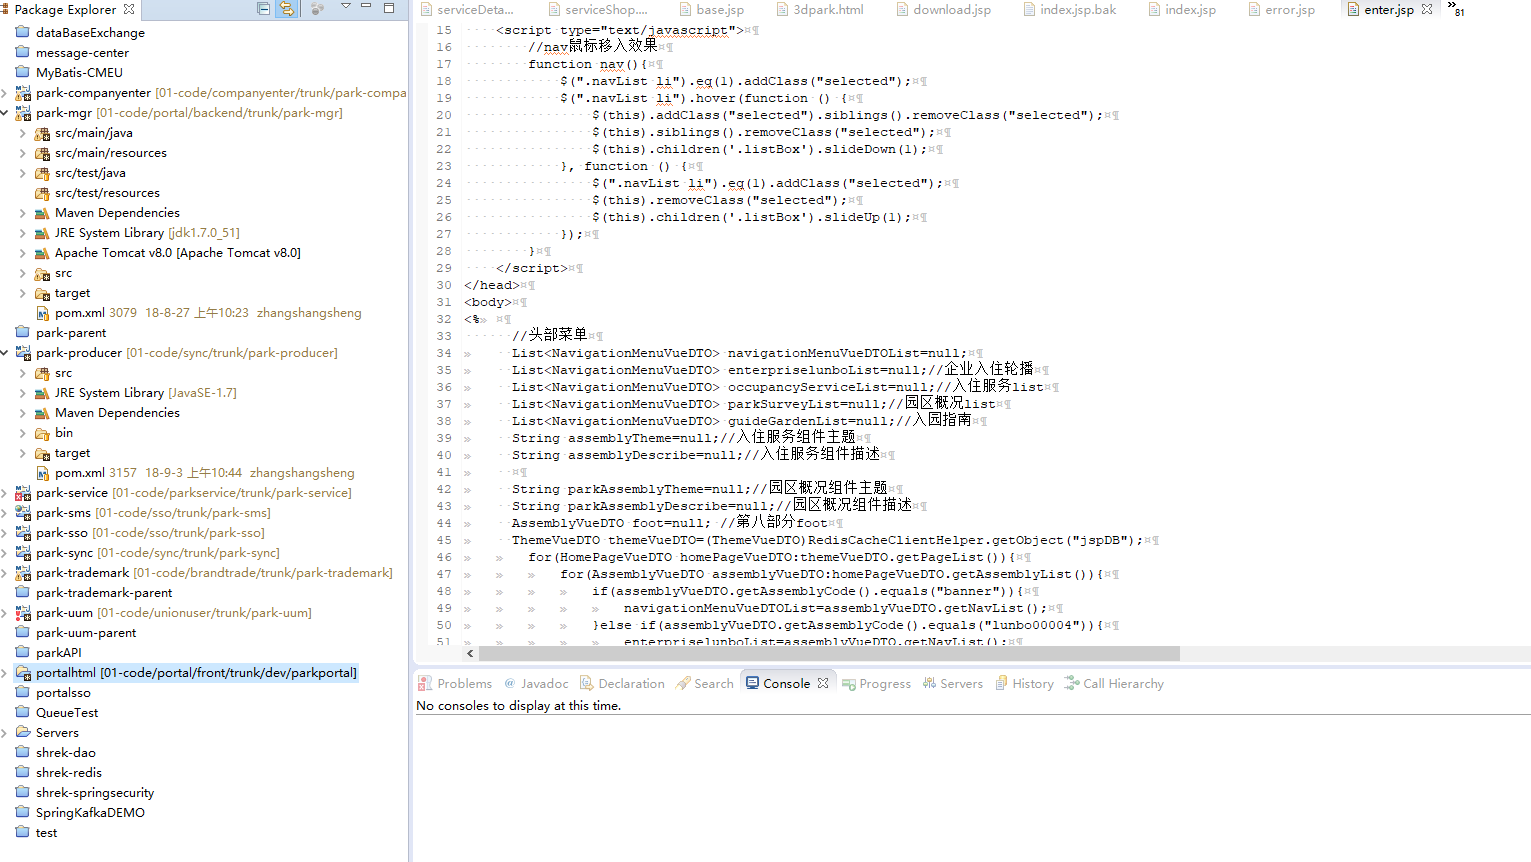Open the Call Hierarchy view tab

pyautogui.click(x=1114, y=684)
